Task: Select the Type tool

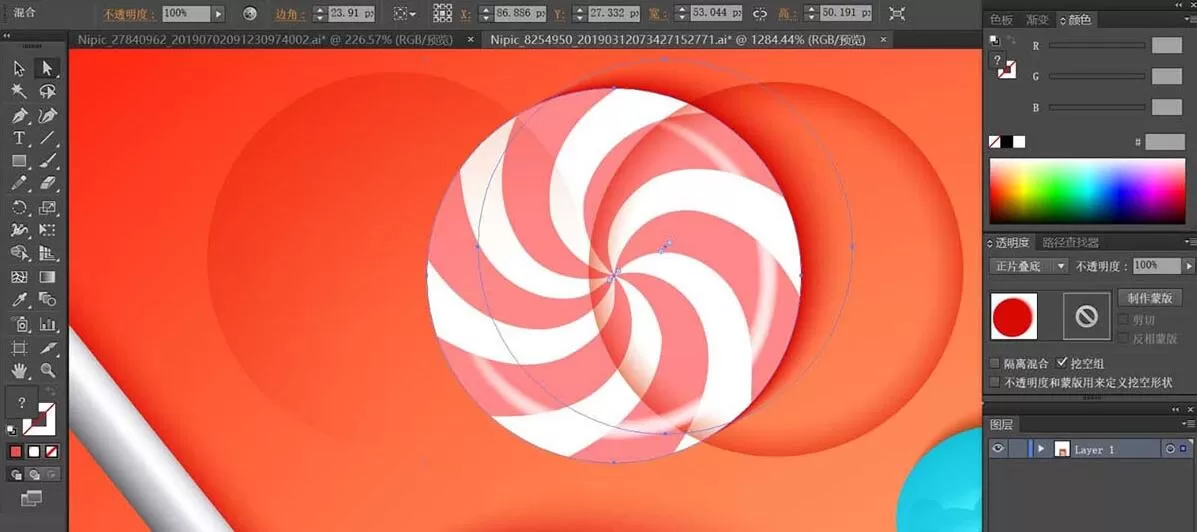Action: tap(19, 138)
